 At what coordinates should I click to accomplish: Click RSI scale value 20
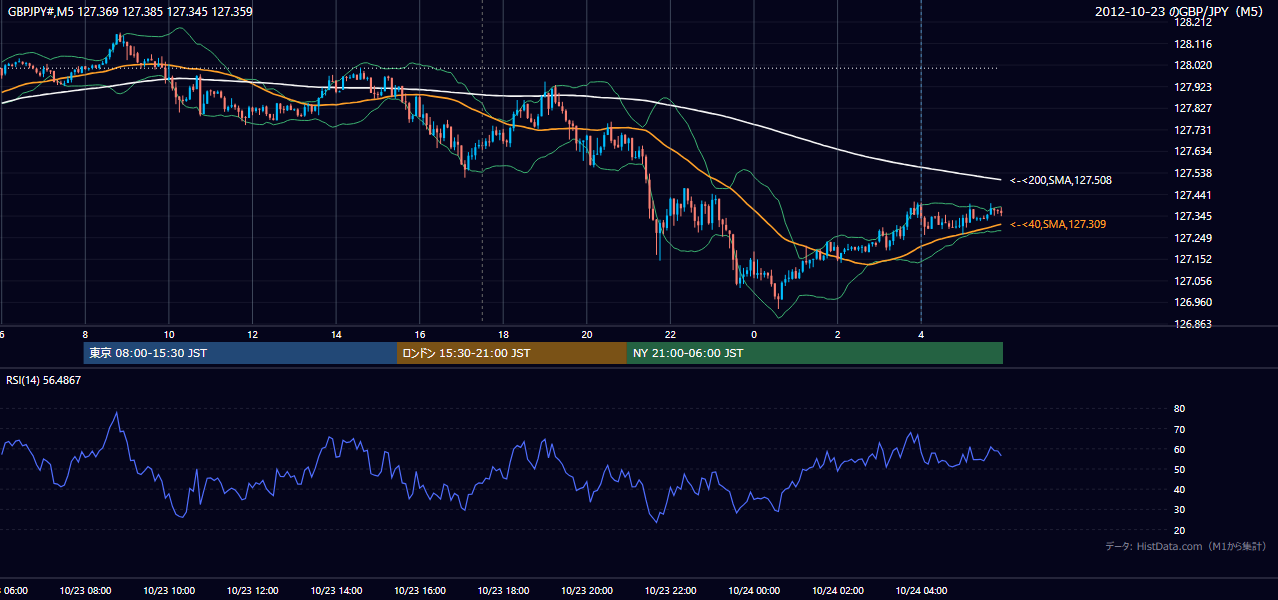tap(1180, 530)
